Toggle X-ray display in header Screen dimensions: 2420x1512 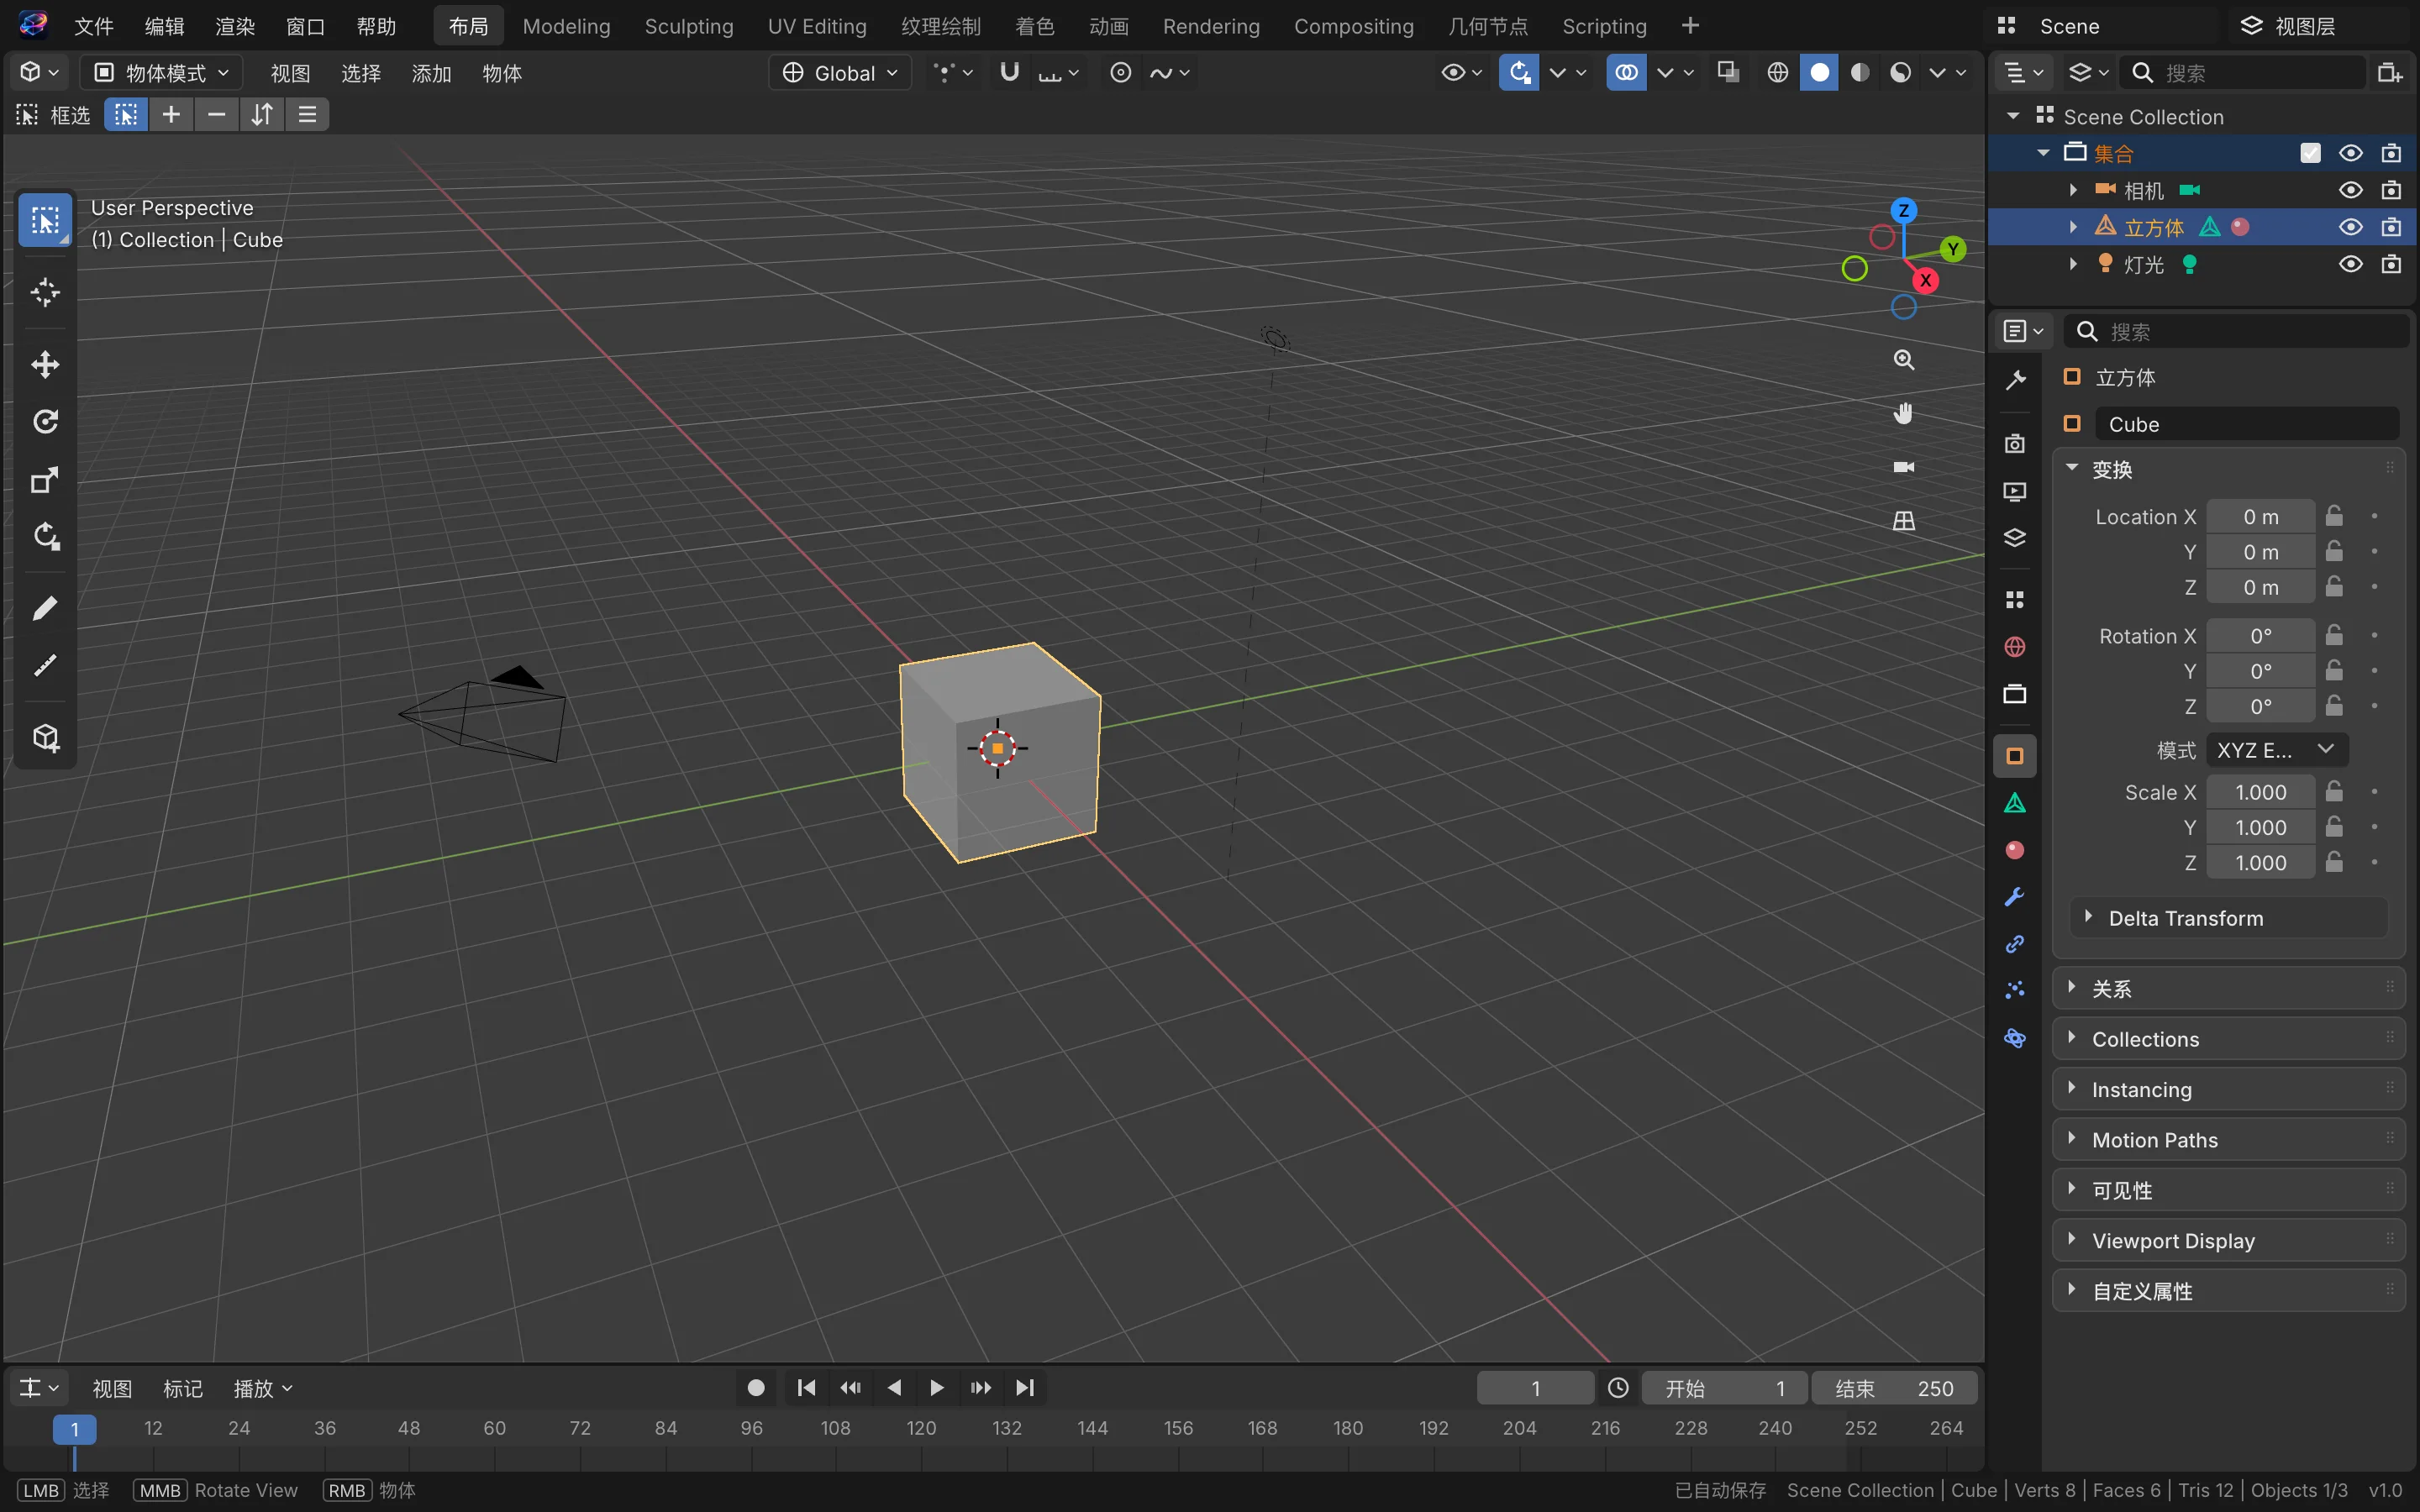(x=1727, y=72)
